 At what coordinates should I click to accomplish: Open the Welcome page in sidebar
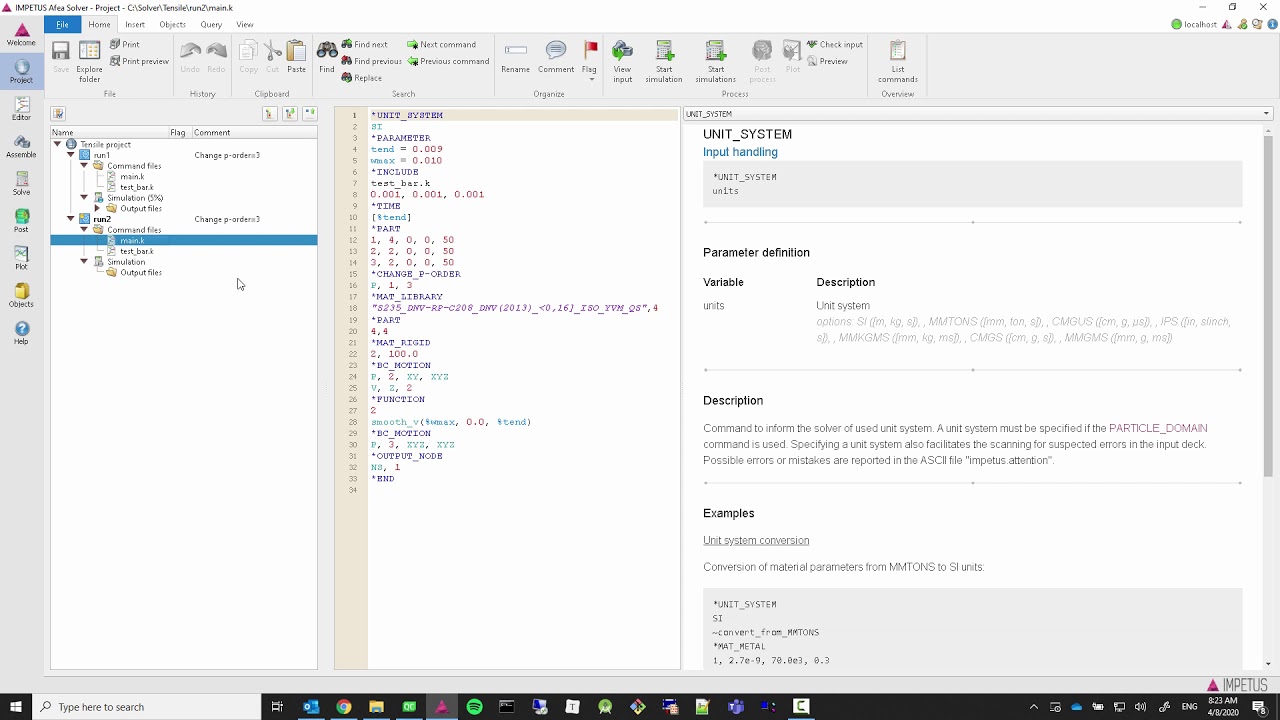coord(21,35)
